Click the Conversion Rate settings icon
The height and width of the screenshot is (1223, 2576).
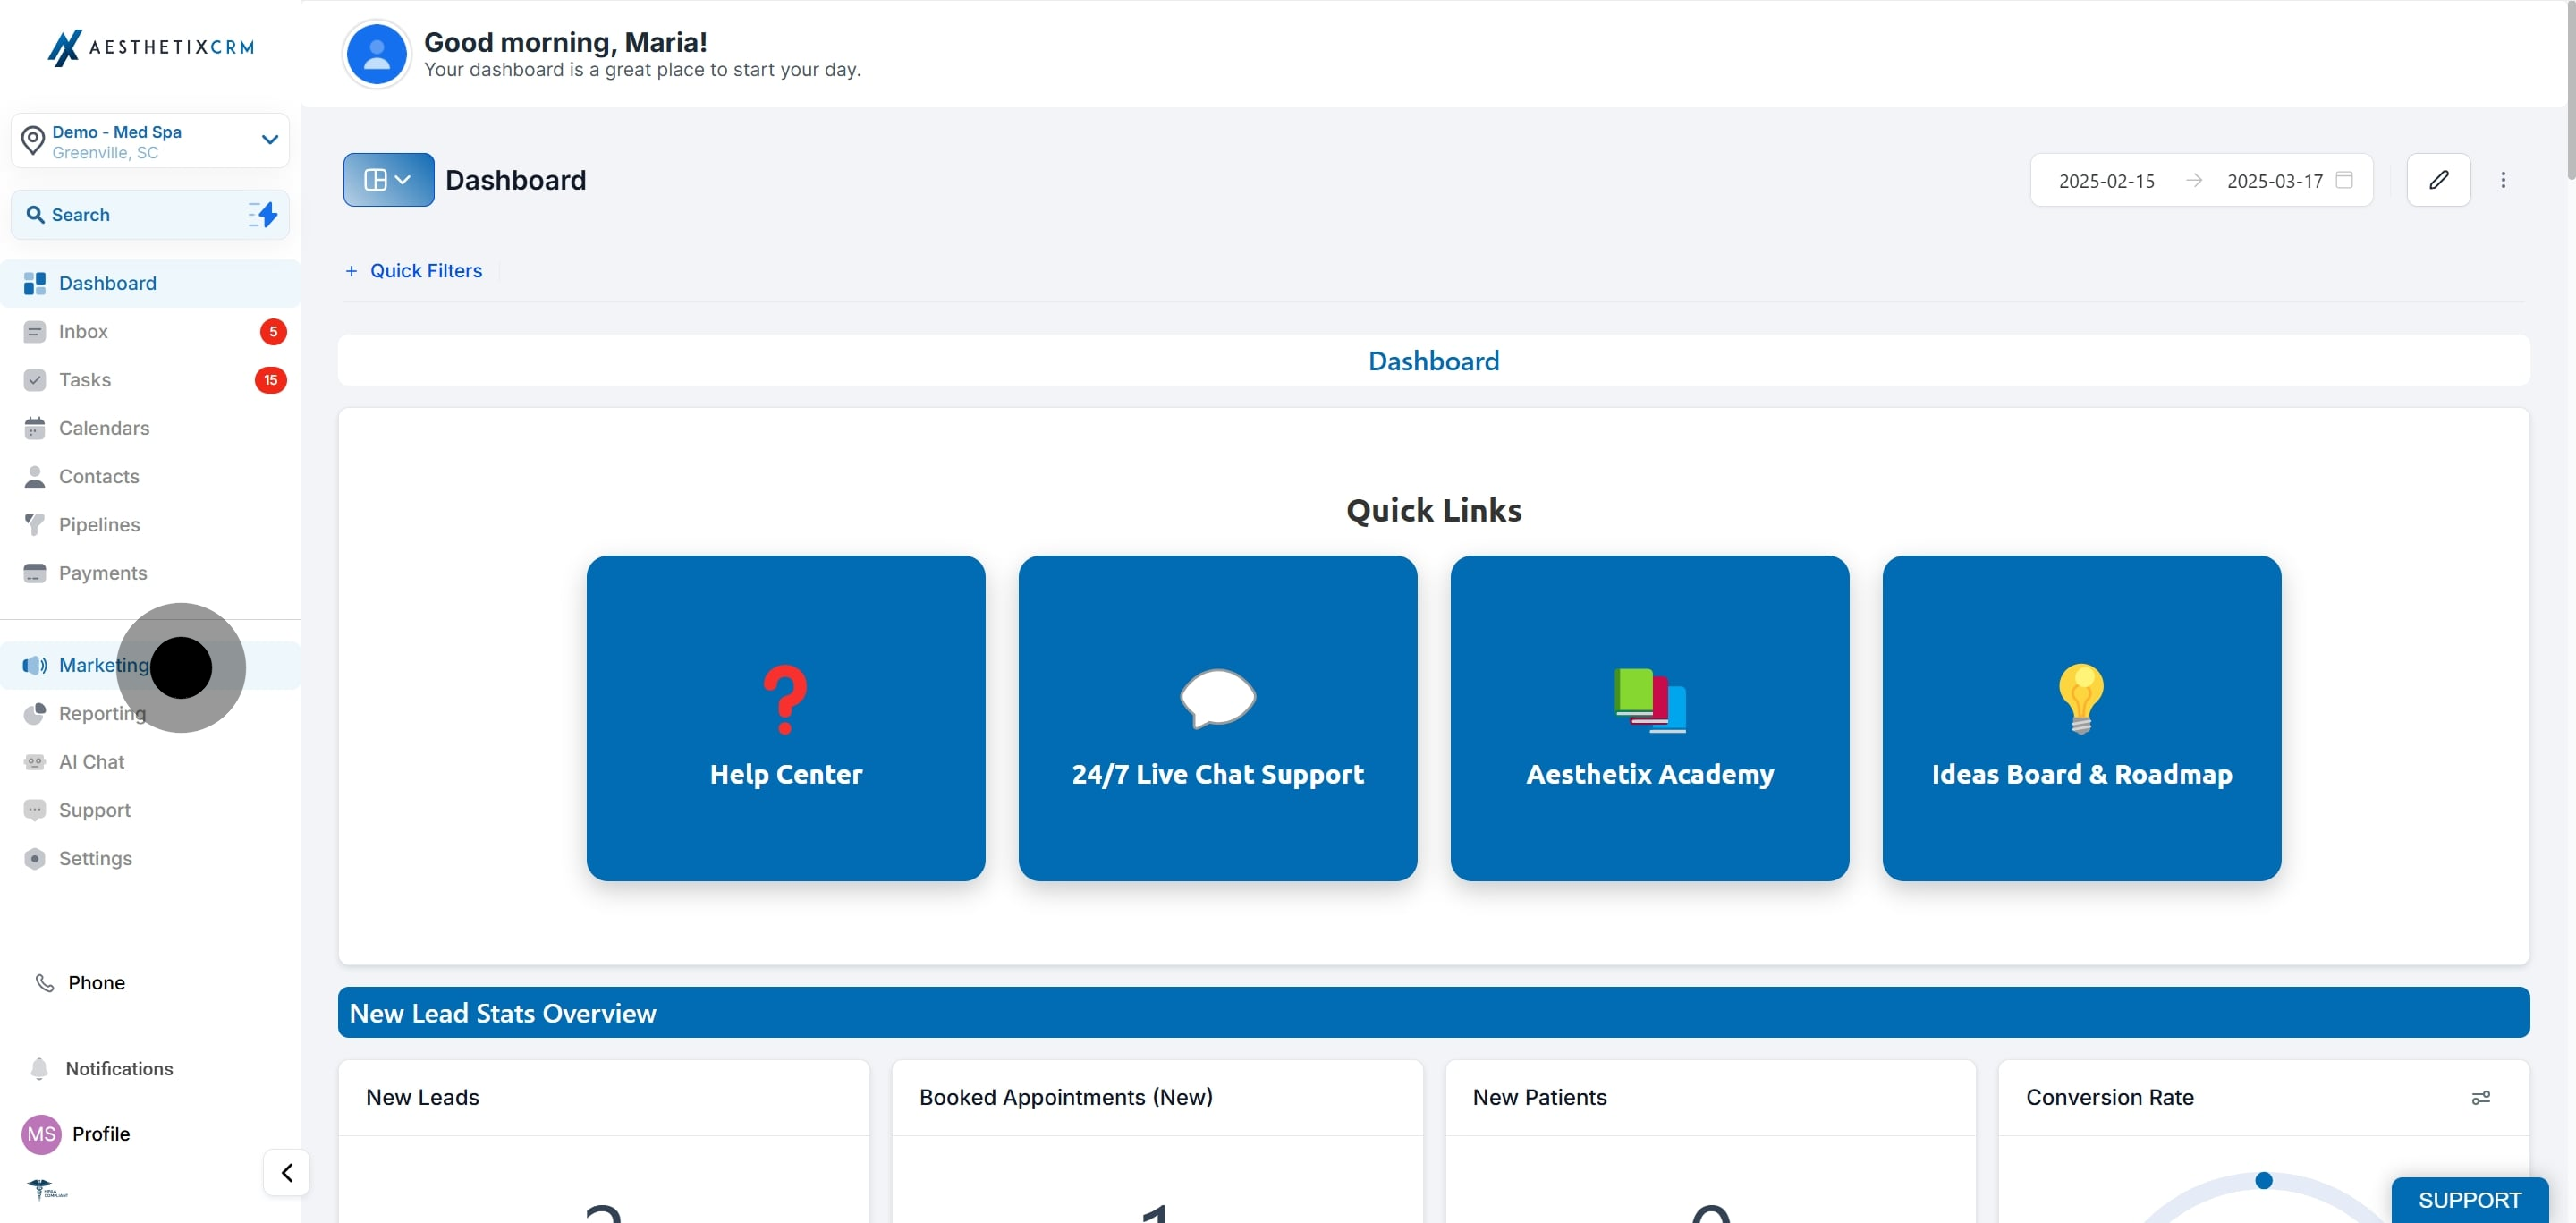pyautogui.click(x=2480, y=1097)
